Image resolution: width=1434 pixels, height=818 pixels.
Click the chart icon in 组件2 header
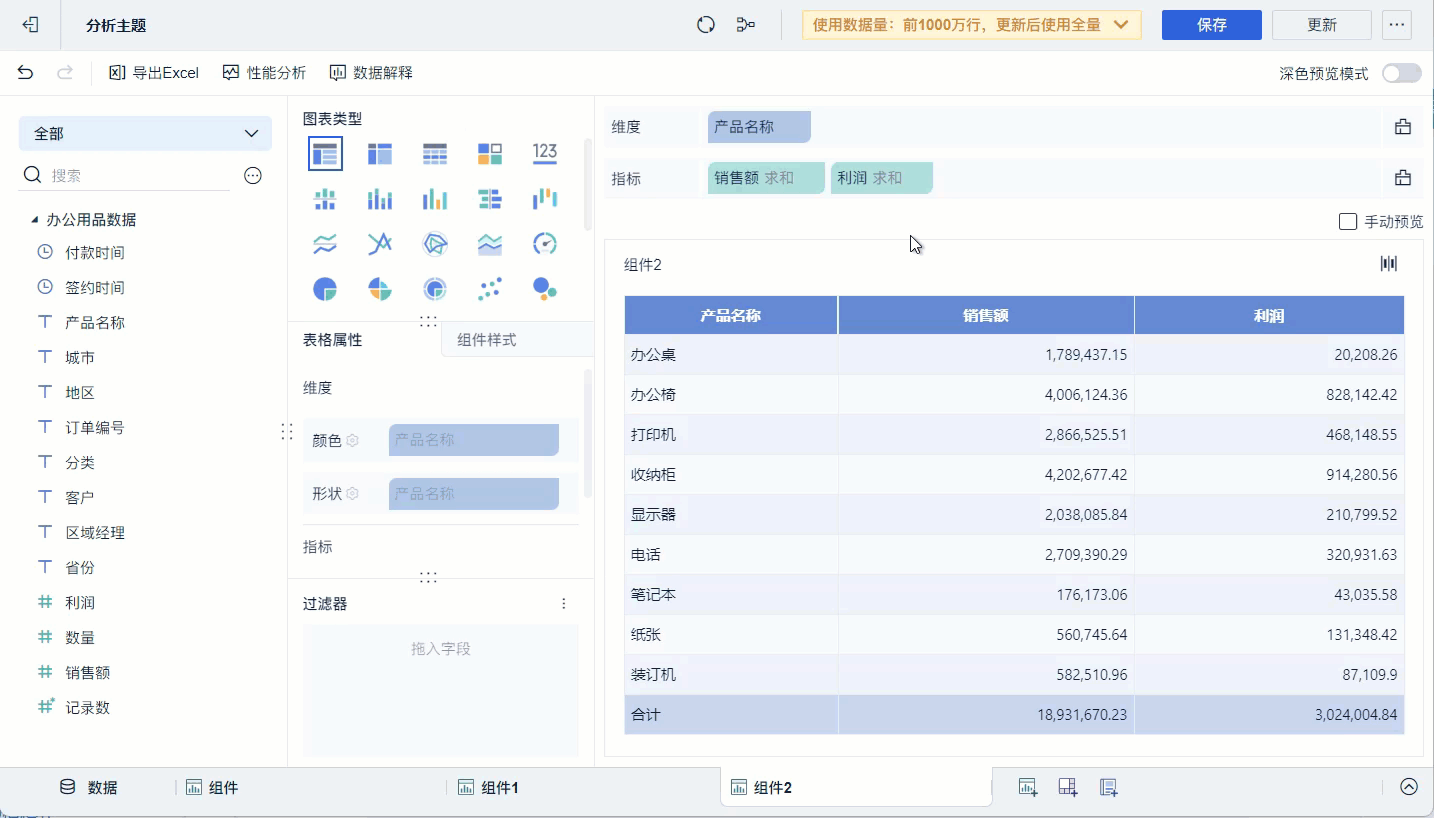pos(1389,263)
